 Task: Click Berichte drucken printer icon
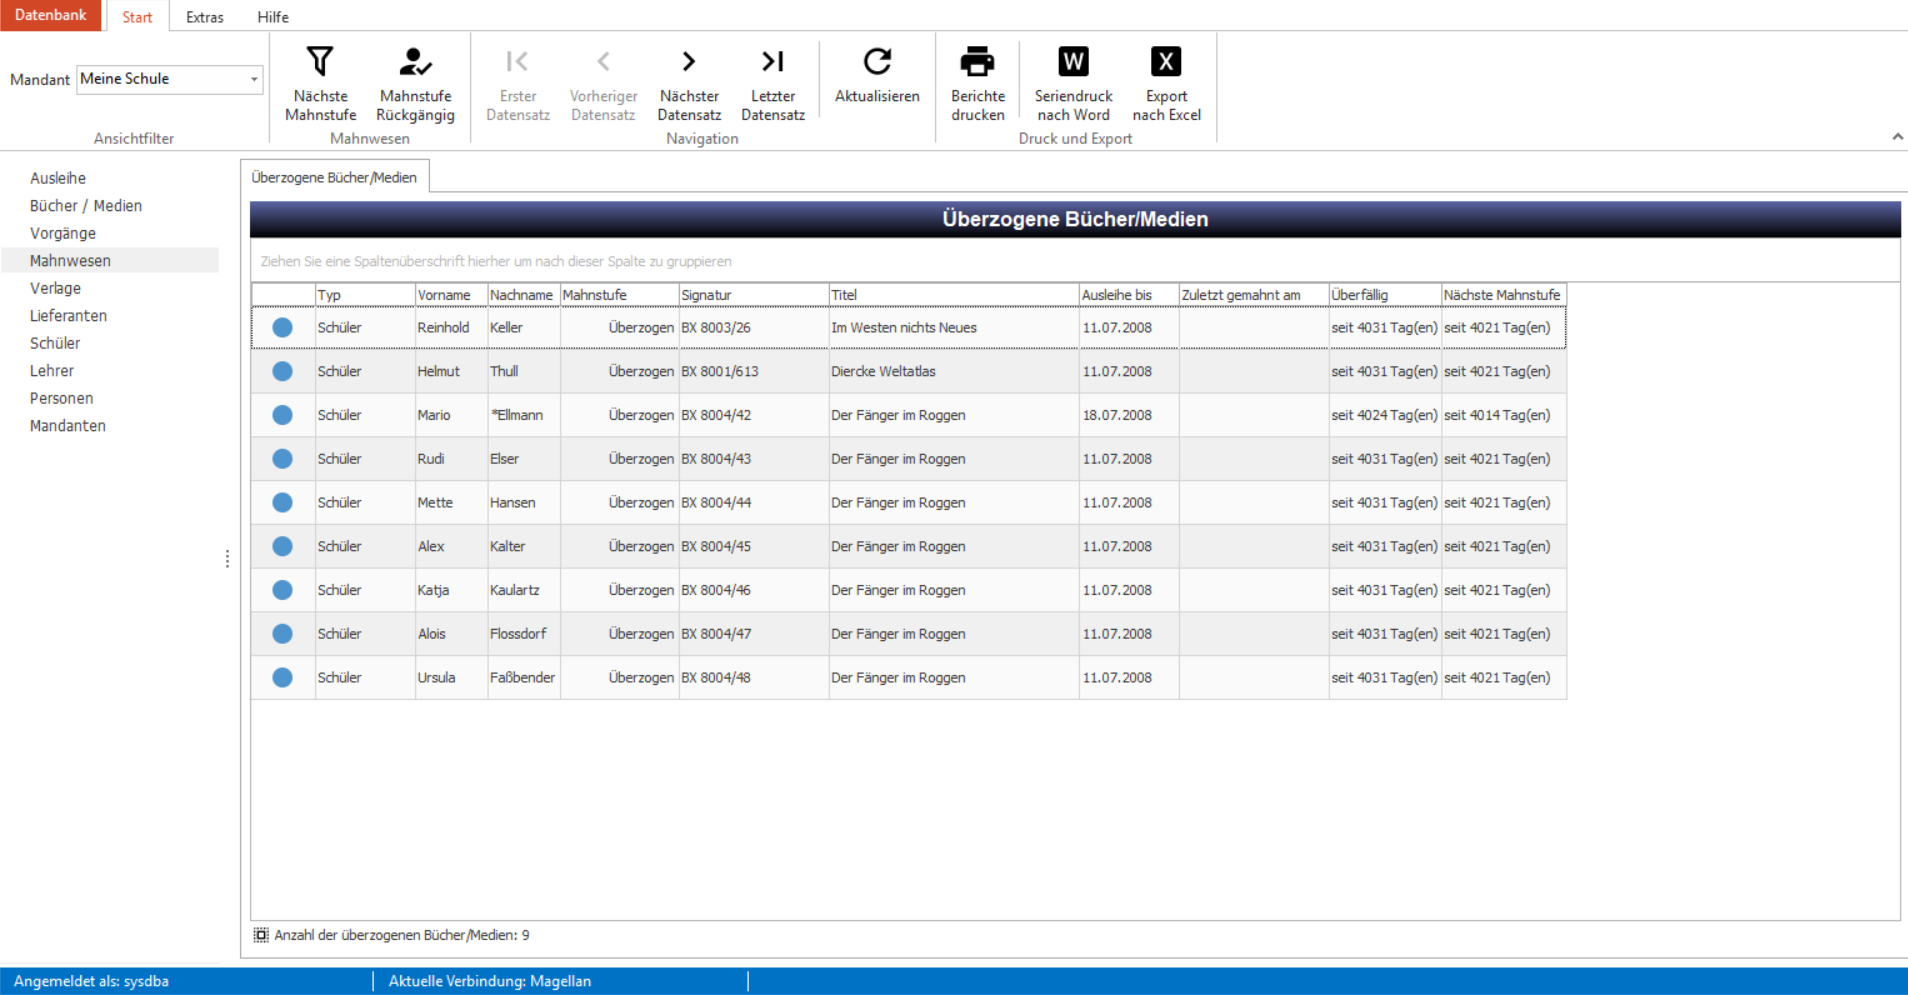[x=977, y=62]
